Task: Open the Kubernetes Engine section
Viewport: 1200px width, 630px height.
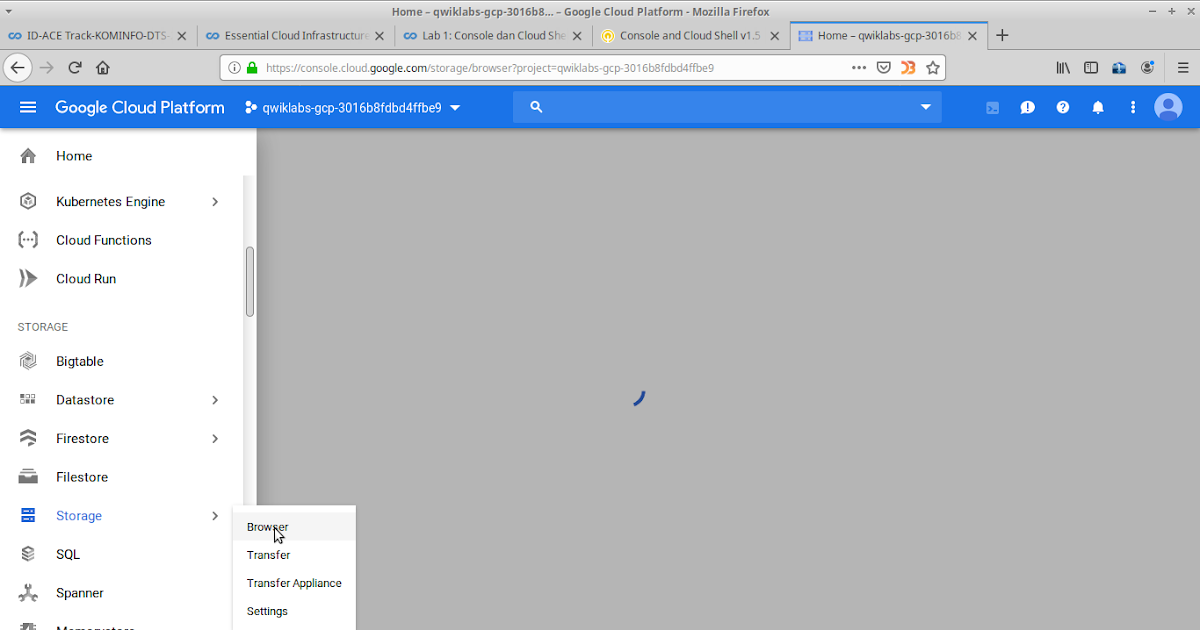Action: click(x=112, y=201)
